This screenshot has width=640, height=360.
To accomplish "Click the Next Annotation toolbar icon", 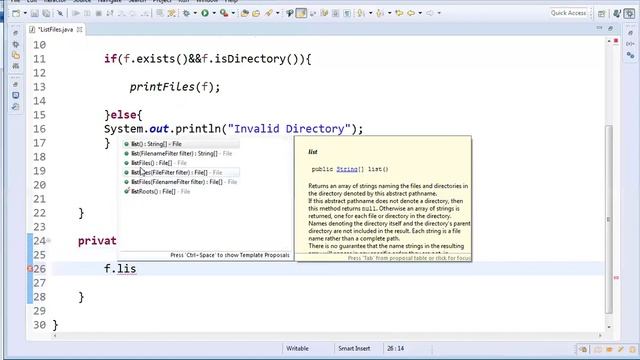I will point(361,13).
